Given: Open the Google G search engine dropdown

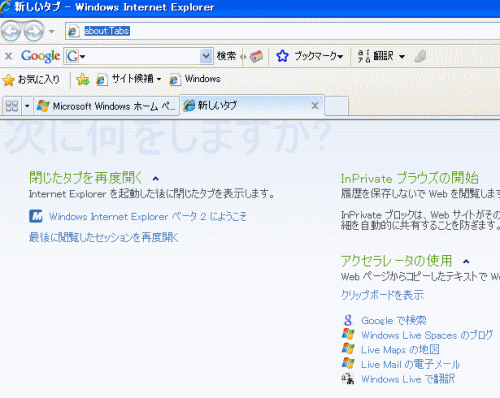Looking at the screenshot, I should [x=76, y=56].
